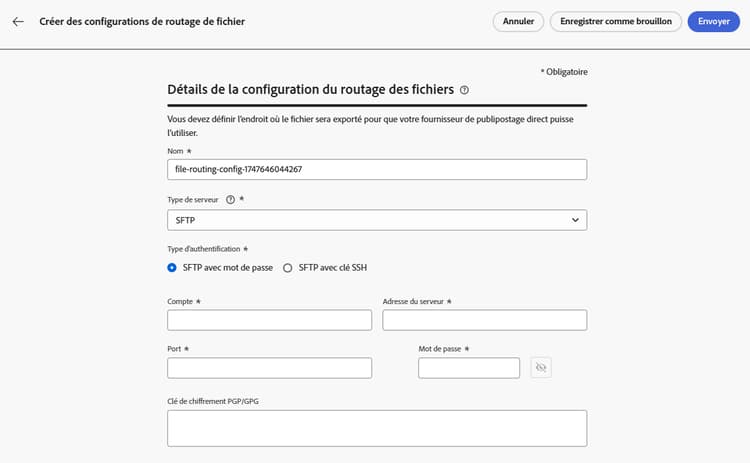Focus the Mot de passe field
Viewport: 750px width, 463px height.
coord(468,368)
